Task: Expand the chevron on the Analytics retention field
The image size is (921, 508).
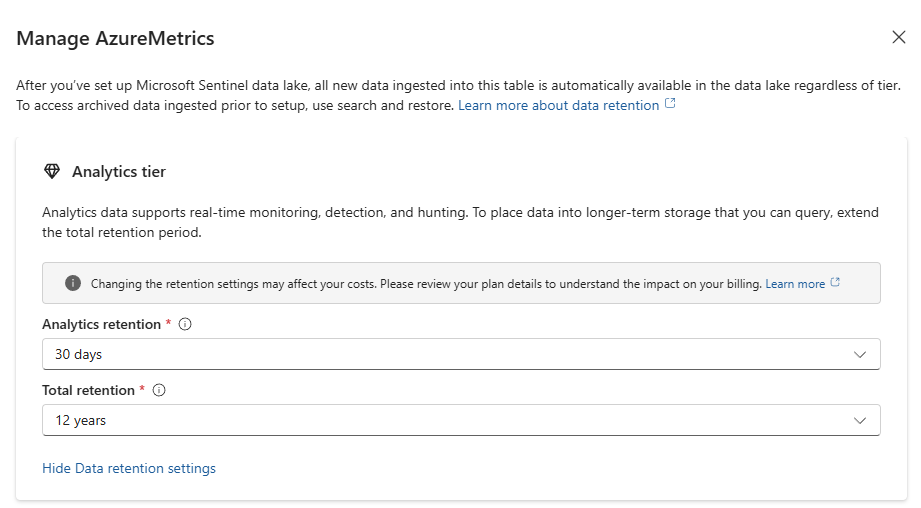Action: (860, 355)
